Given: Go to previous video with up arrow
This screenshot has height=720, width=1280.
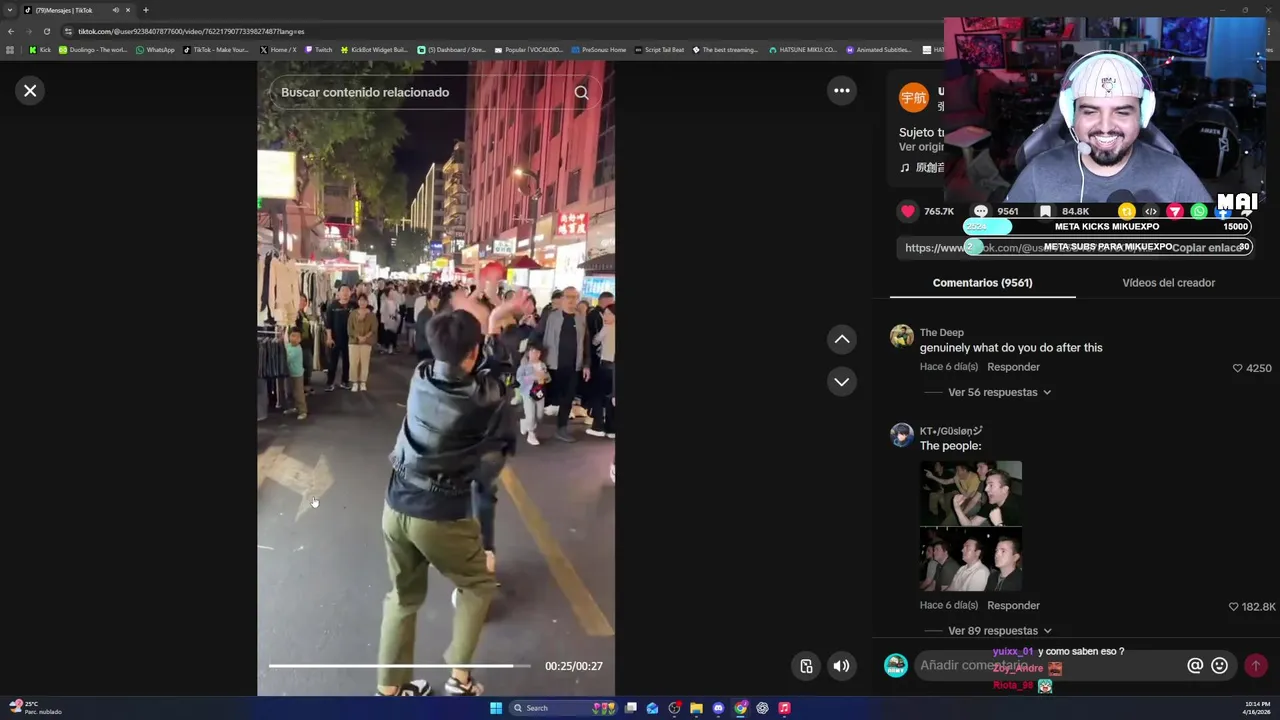Looking at the screenshot, I should point(842,339).
